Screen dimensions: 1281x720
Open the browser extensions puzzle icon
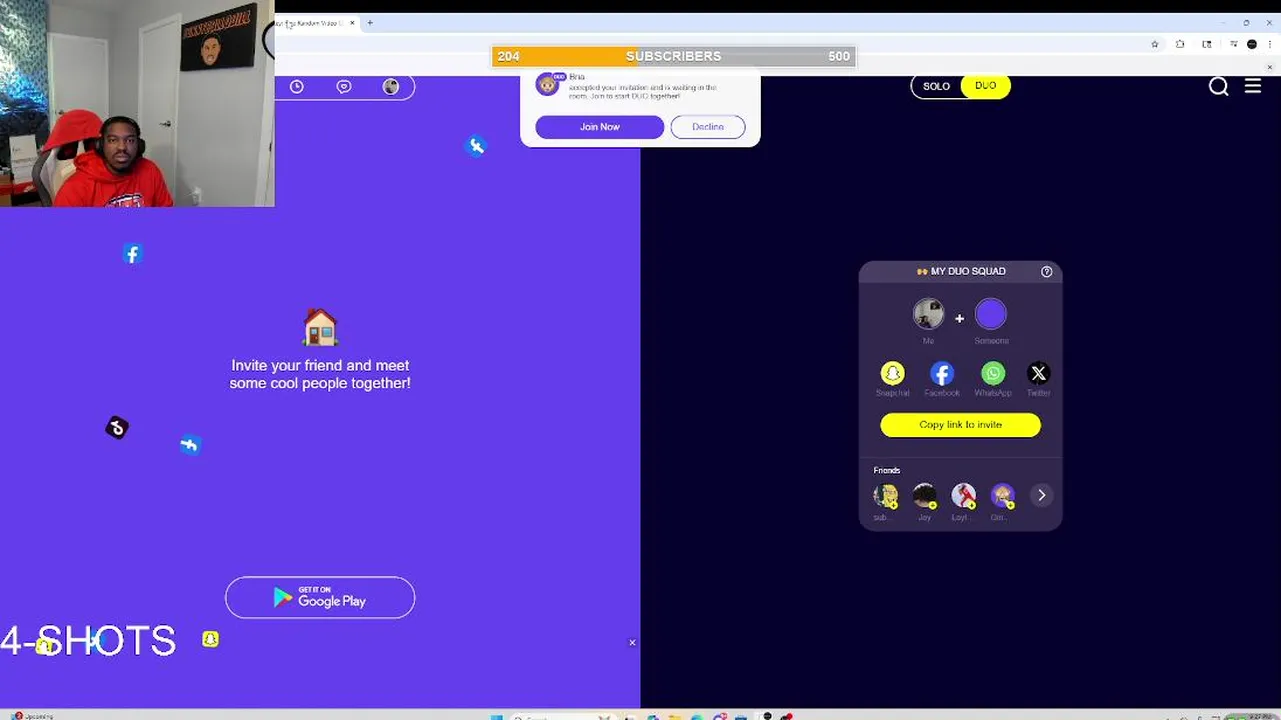[x=1180, y=44]
